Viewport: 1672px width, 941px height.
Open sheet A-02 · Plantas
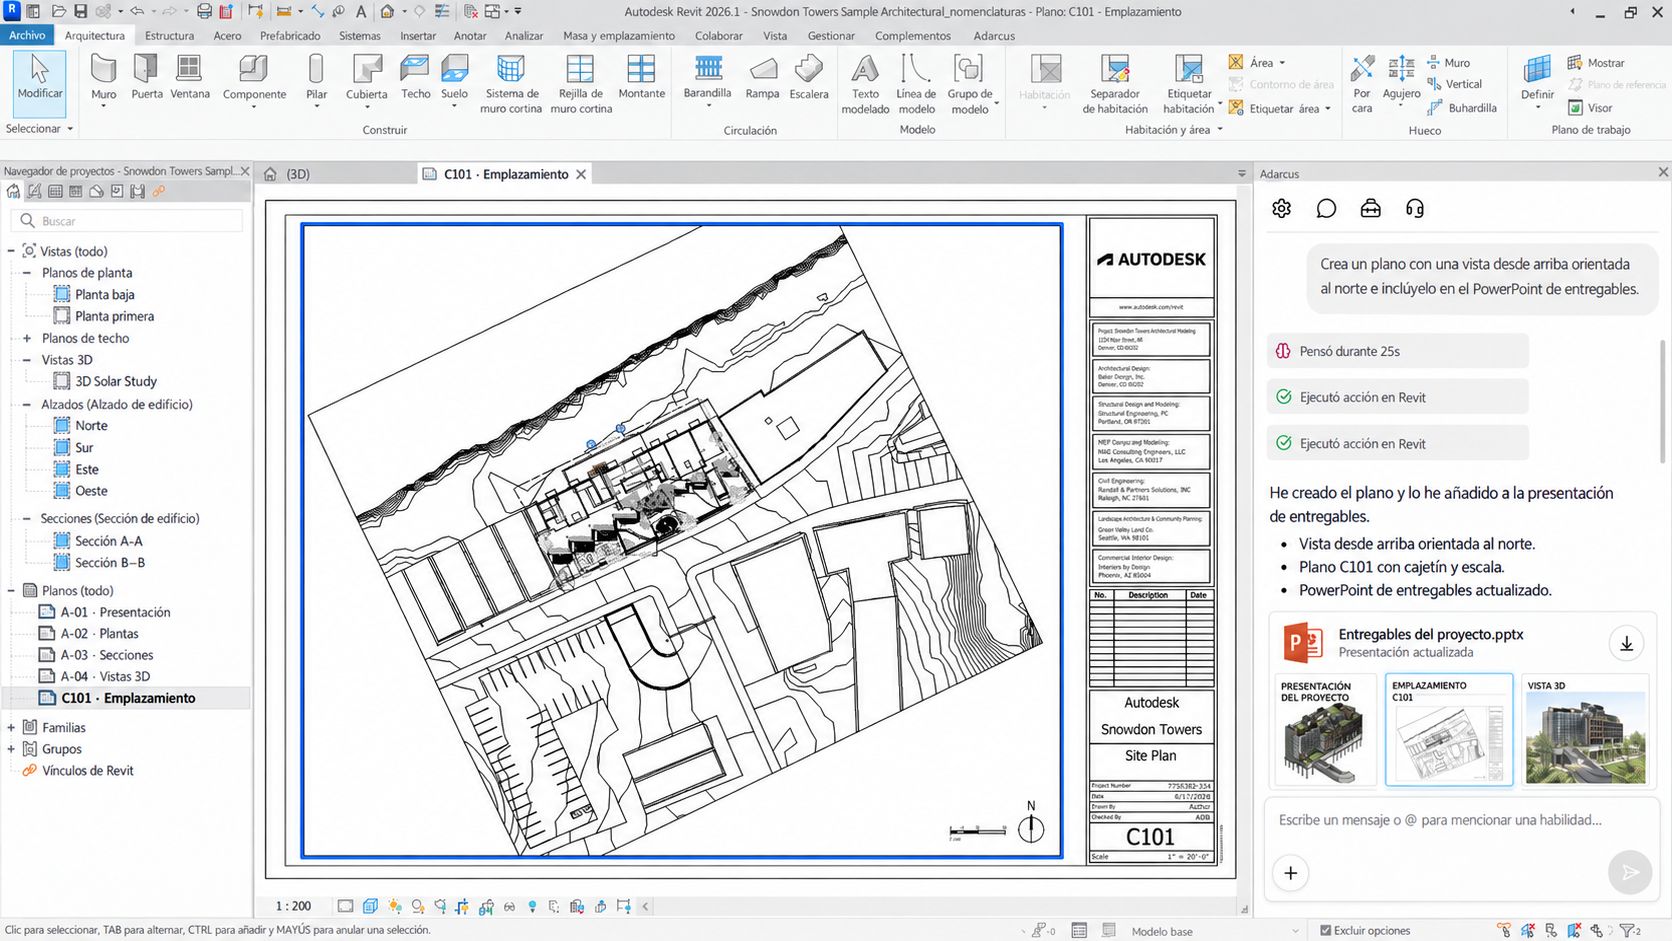pyautogui.click(x=99, y=634)
